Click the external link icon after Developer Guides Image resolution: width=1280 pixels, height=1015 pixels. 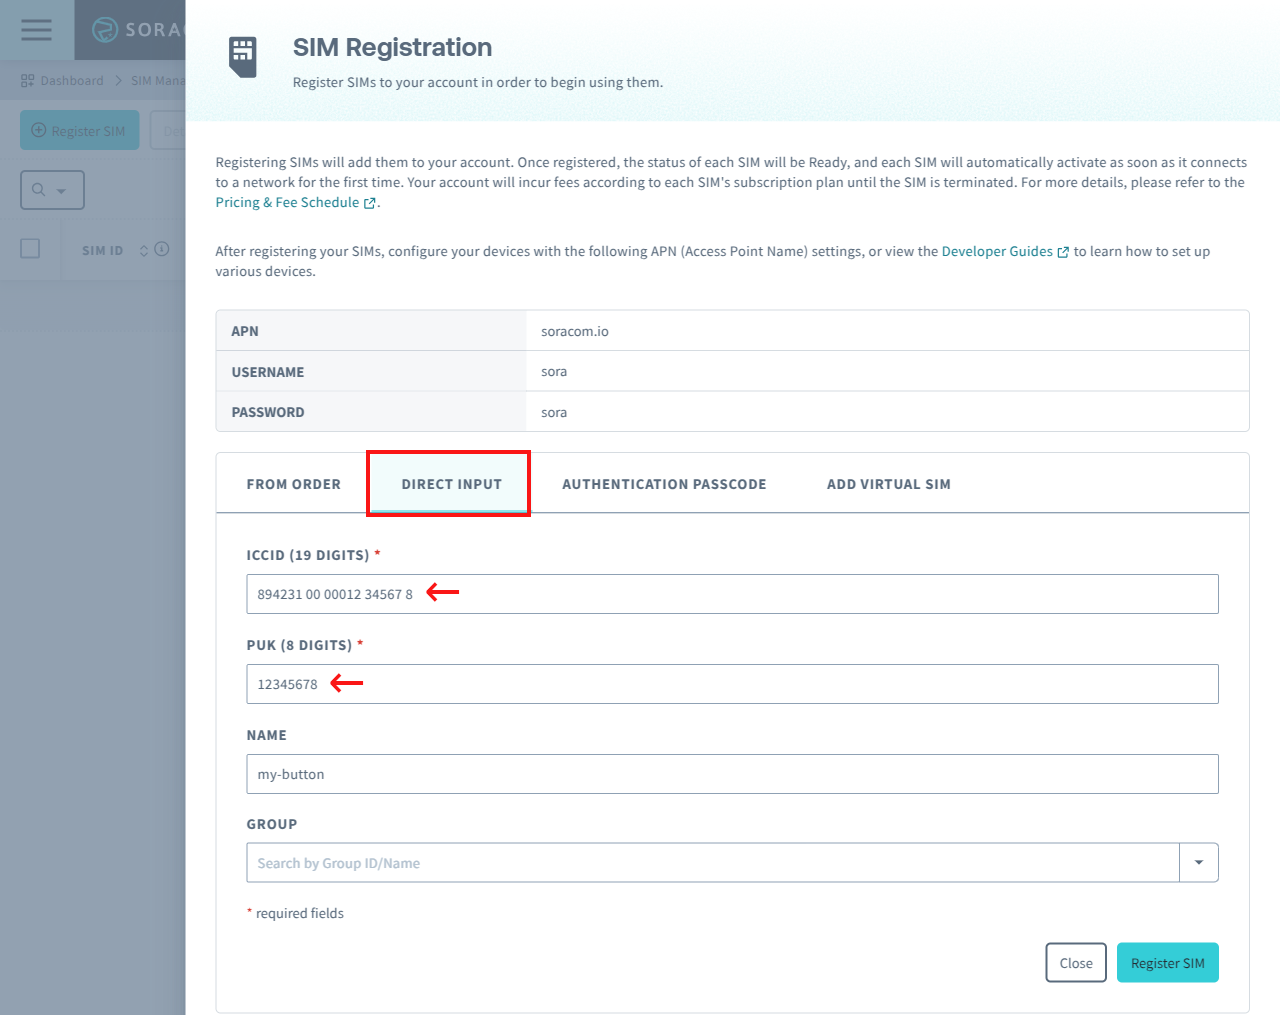coord(1063,251)
